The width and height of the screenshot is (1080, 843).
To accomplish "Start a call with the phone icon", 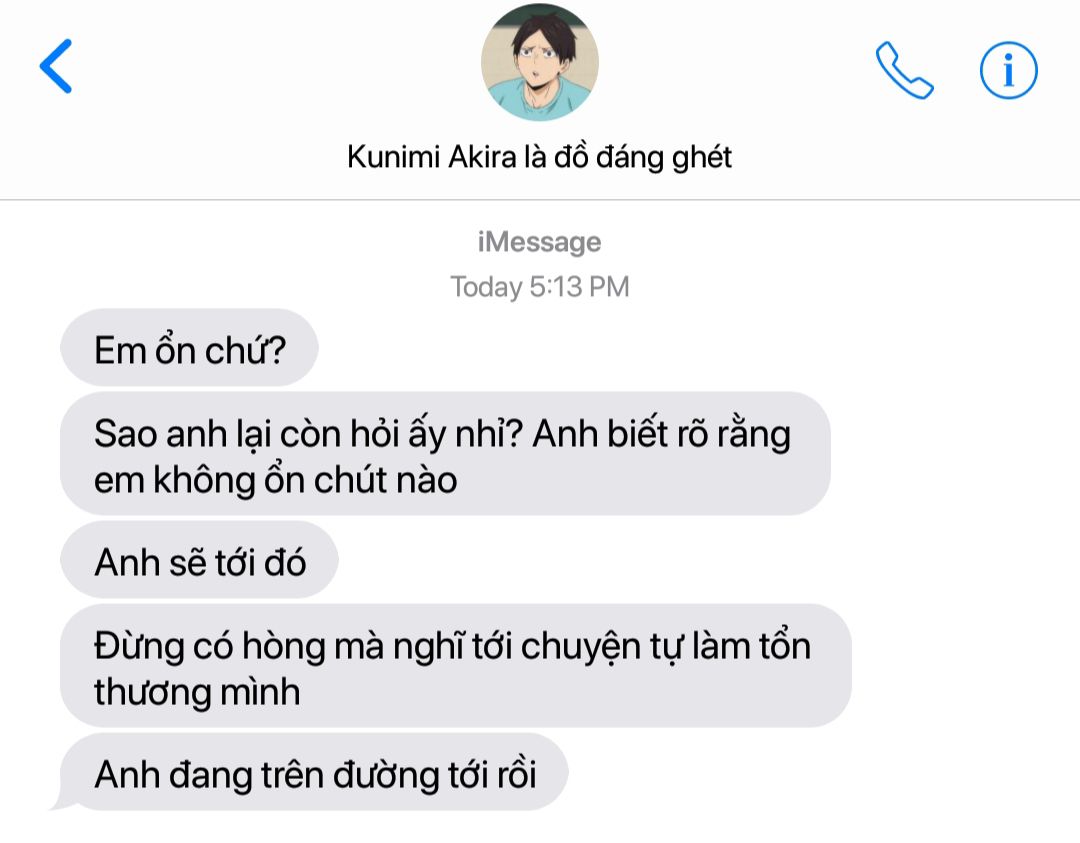I will [x=904, y=70].
